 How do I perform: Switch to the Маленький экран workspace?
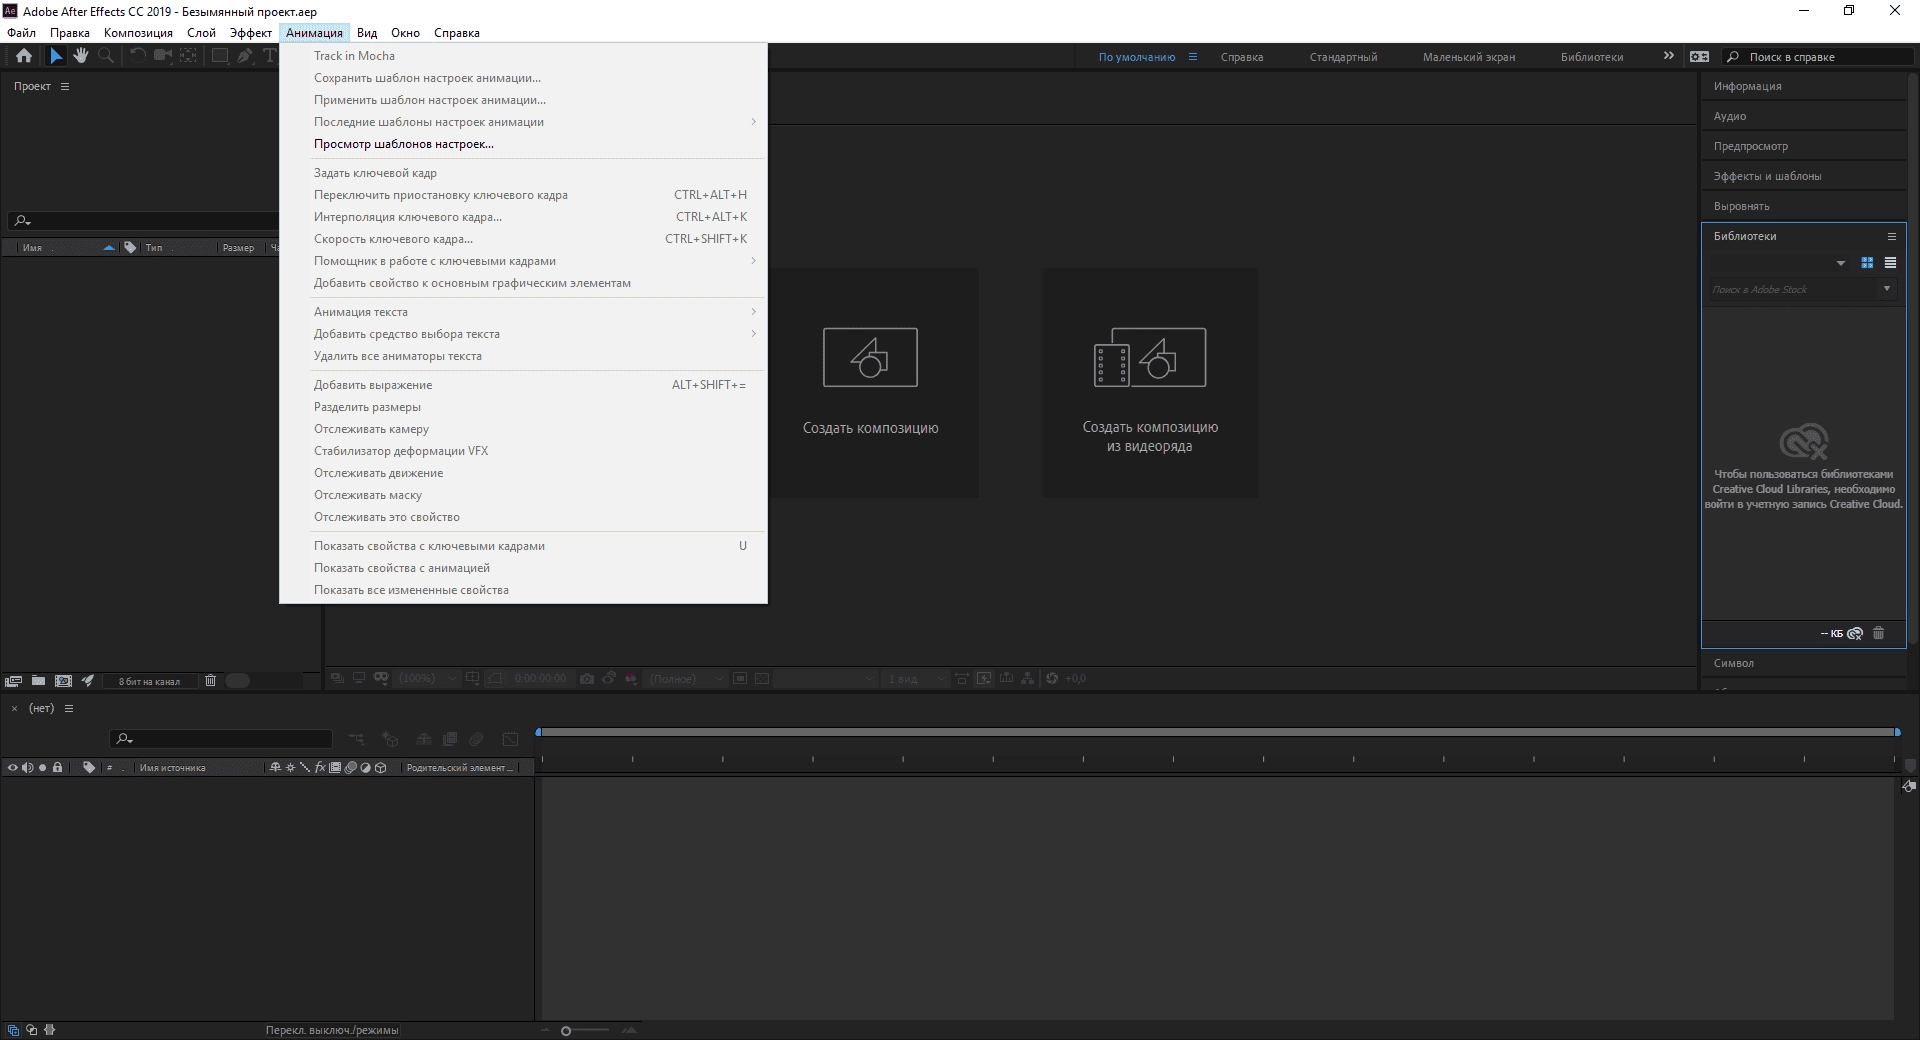pos(1469,57)
